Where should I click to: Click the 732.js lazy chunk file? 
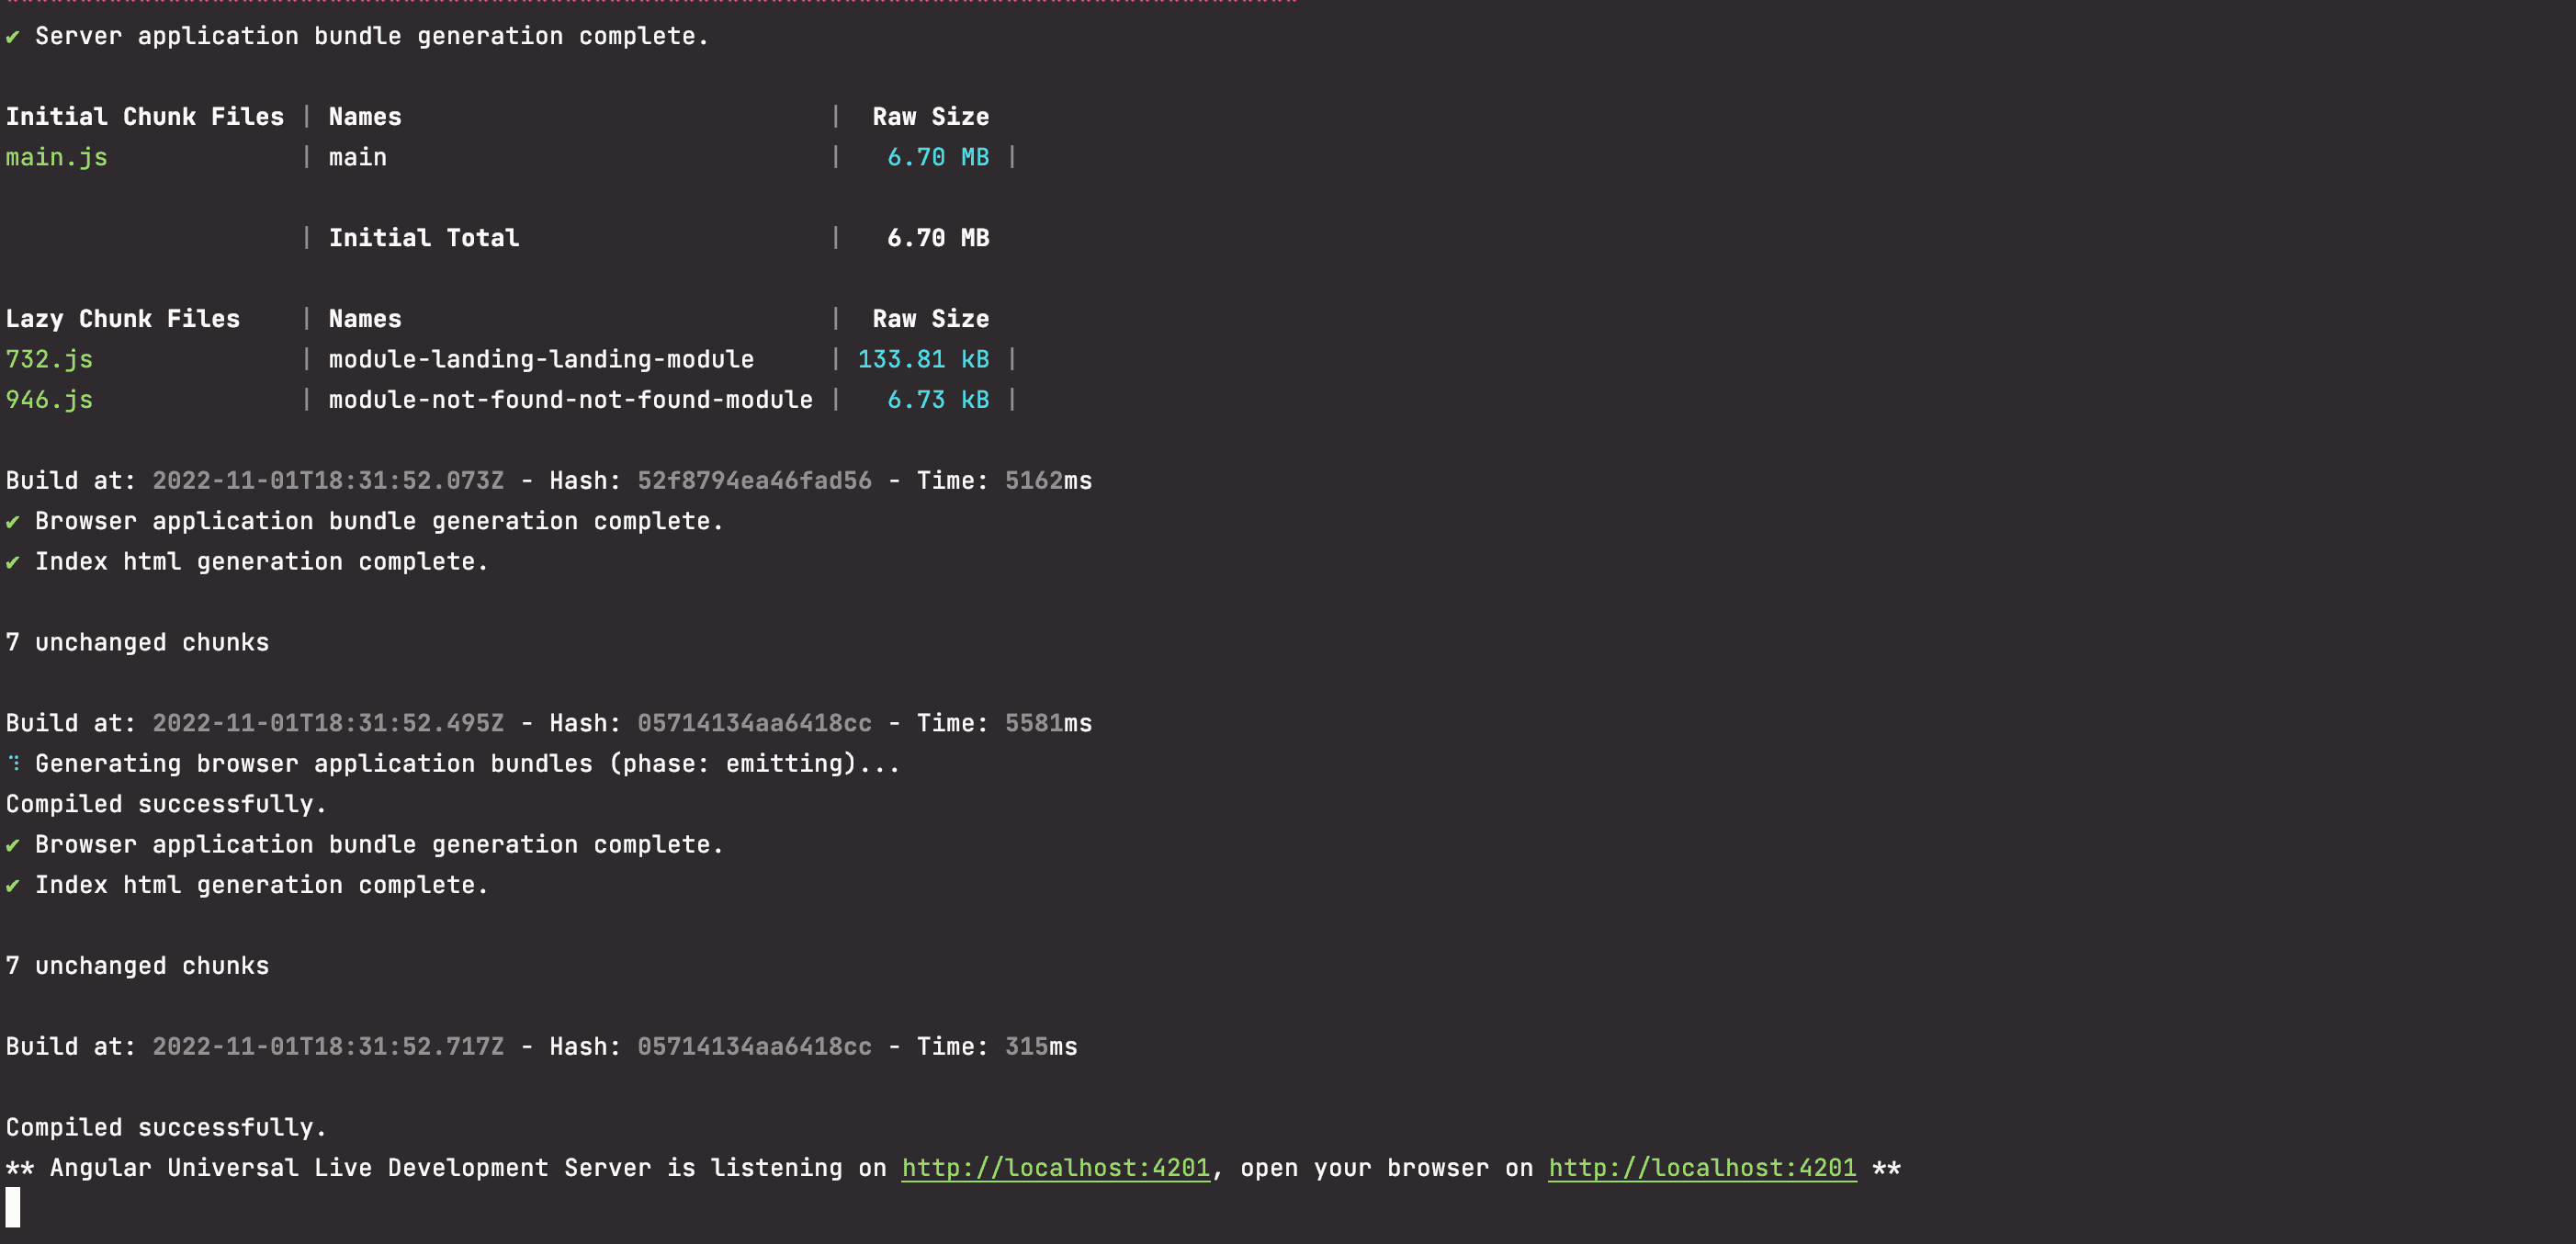(x=49, y=359)
